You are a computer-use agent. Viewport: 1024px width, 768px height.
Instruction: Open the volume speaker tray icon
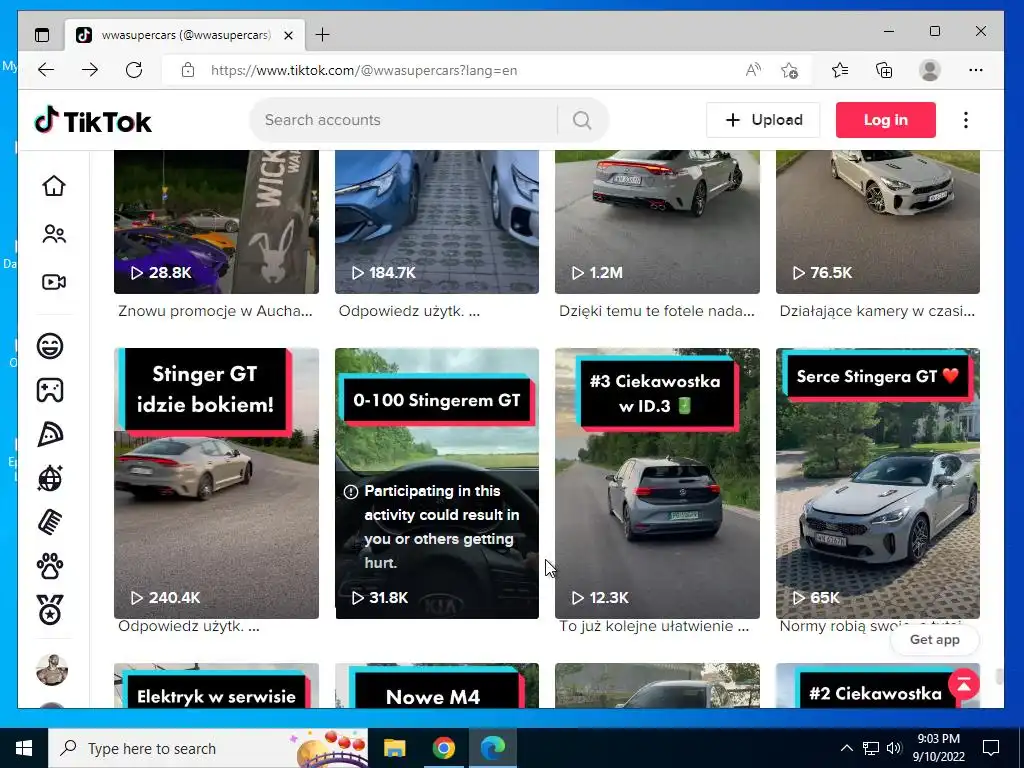click(x=894, y=748)
